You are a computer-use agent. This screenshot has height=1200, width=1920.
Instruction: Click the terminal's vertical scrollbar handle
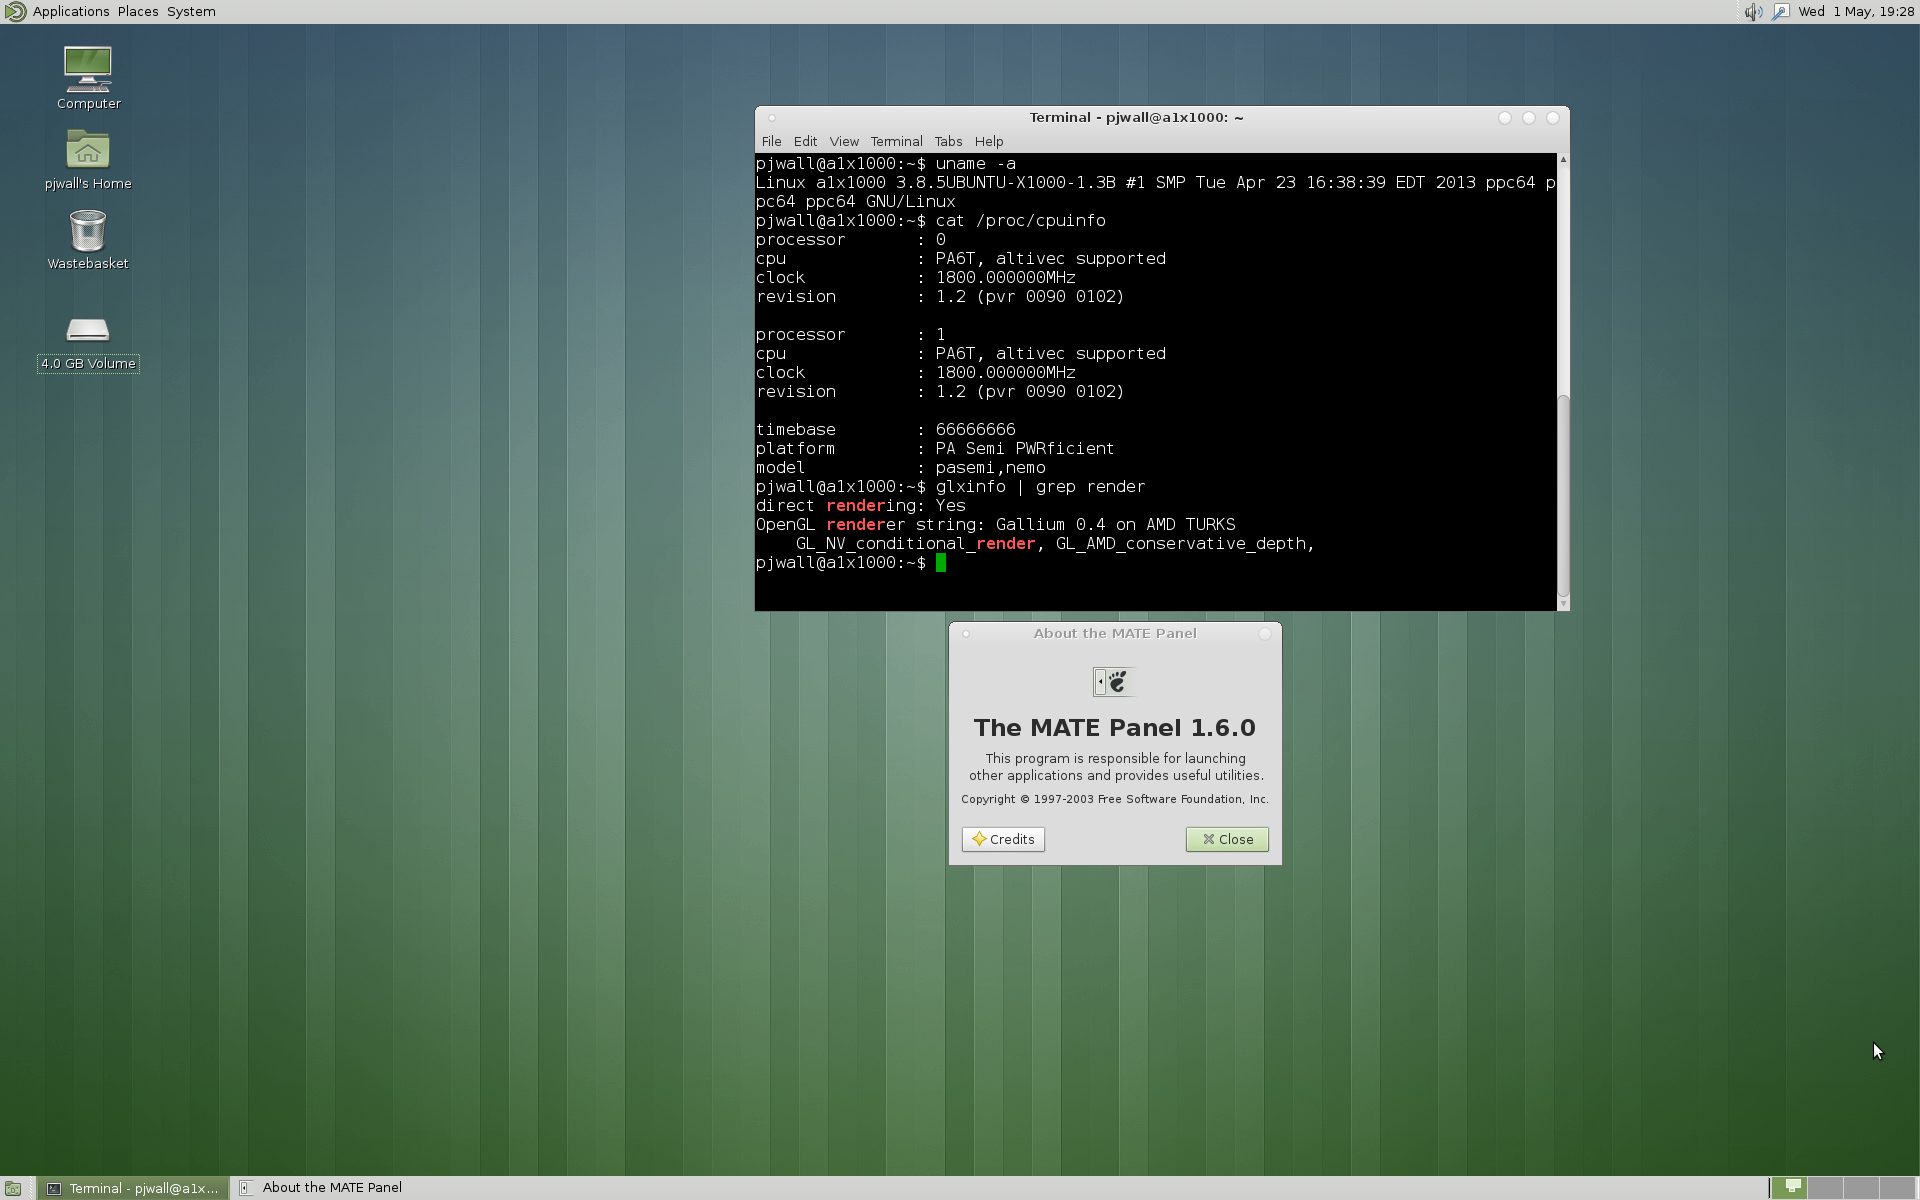coord(1563,495)
